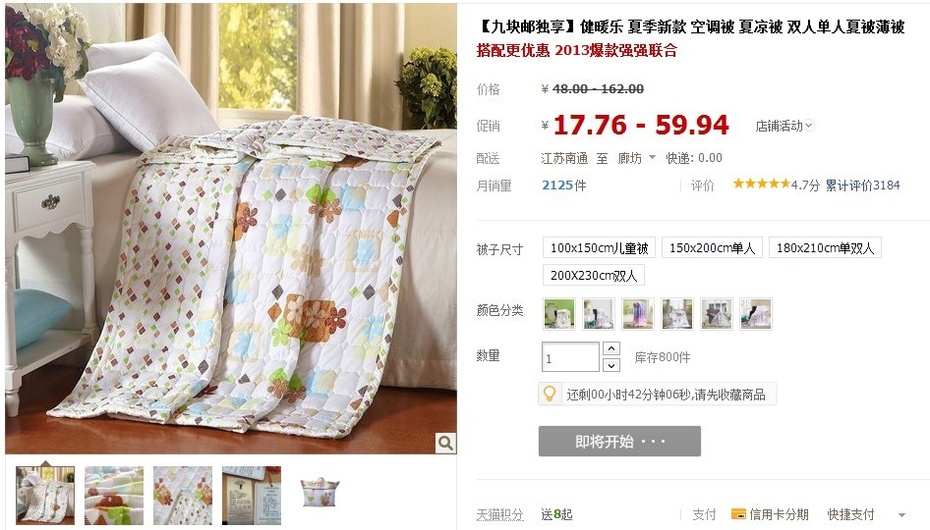Click the five-star rating icons
930x530 pixels.
click(762, 184)
